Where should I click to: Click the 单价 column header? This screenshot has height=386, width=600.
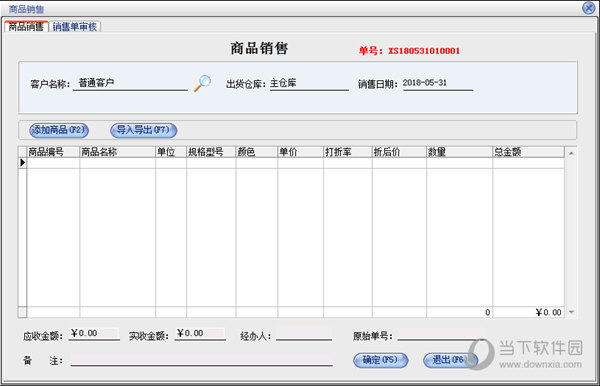coord(300,152)
